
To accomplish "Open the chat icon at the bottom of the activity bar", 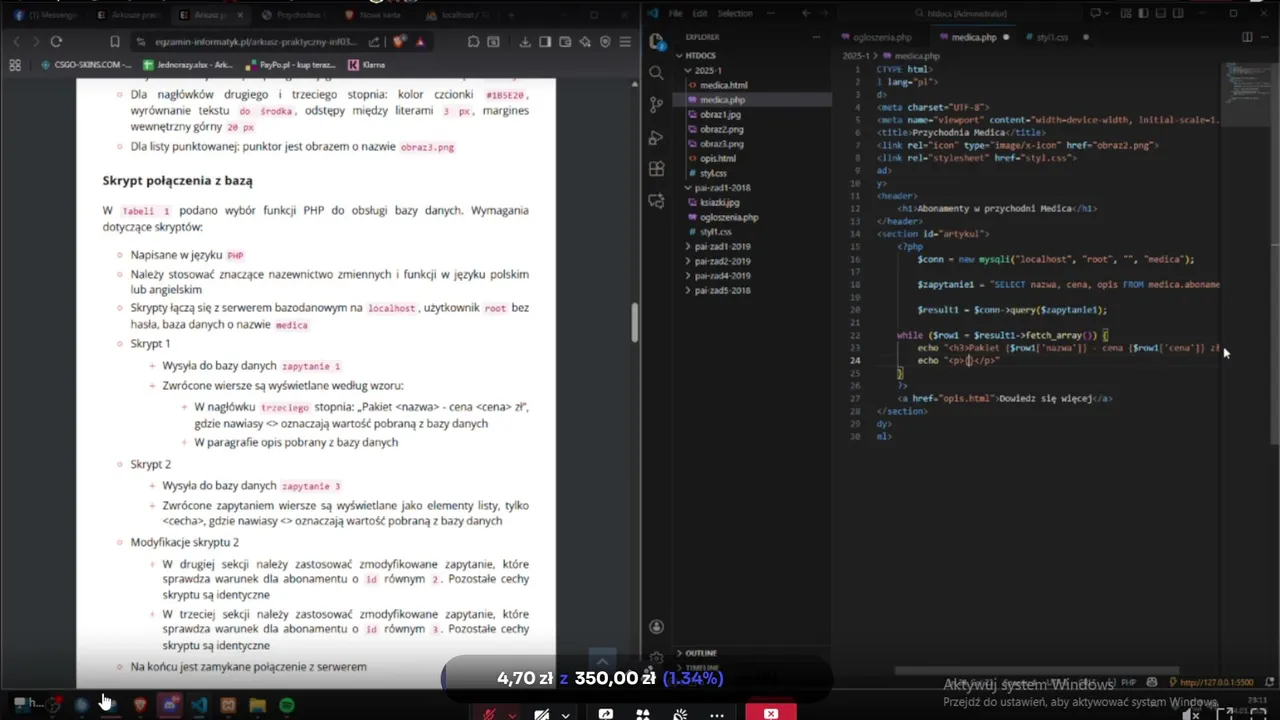I will (x=656, y=200).
